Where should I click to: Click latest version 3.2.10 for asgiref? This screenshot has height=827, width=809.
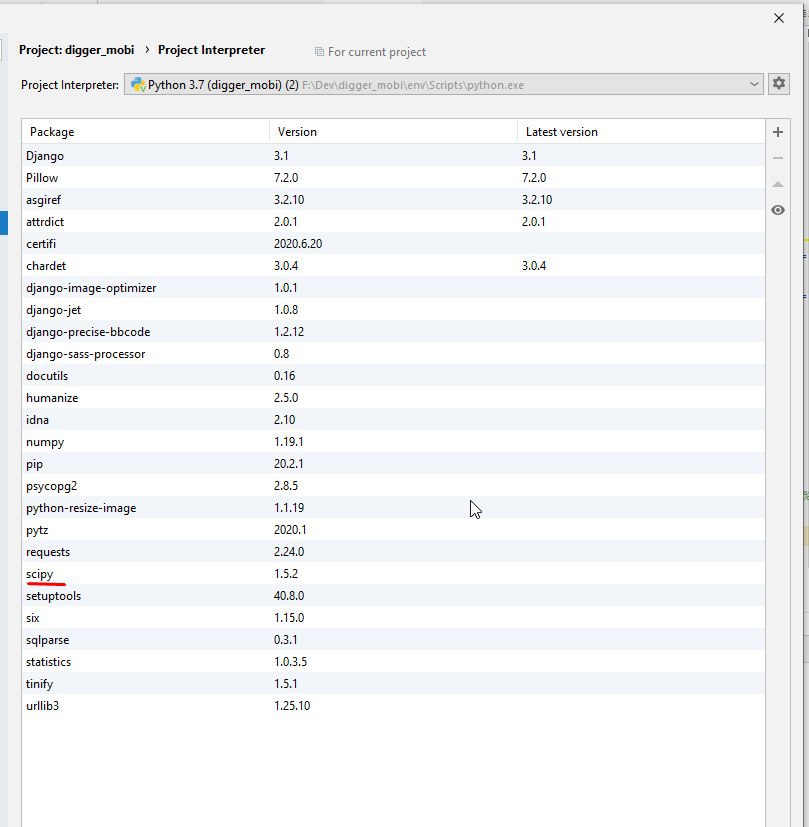(x=537, y=200)
